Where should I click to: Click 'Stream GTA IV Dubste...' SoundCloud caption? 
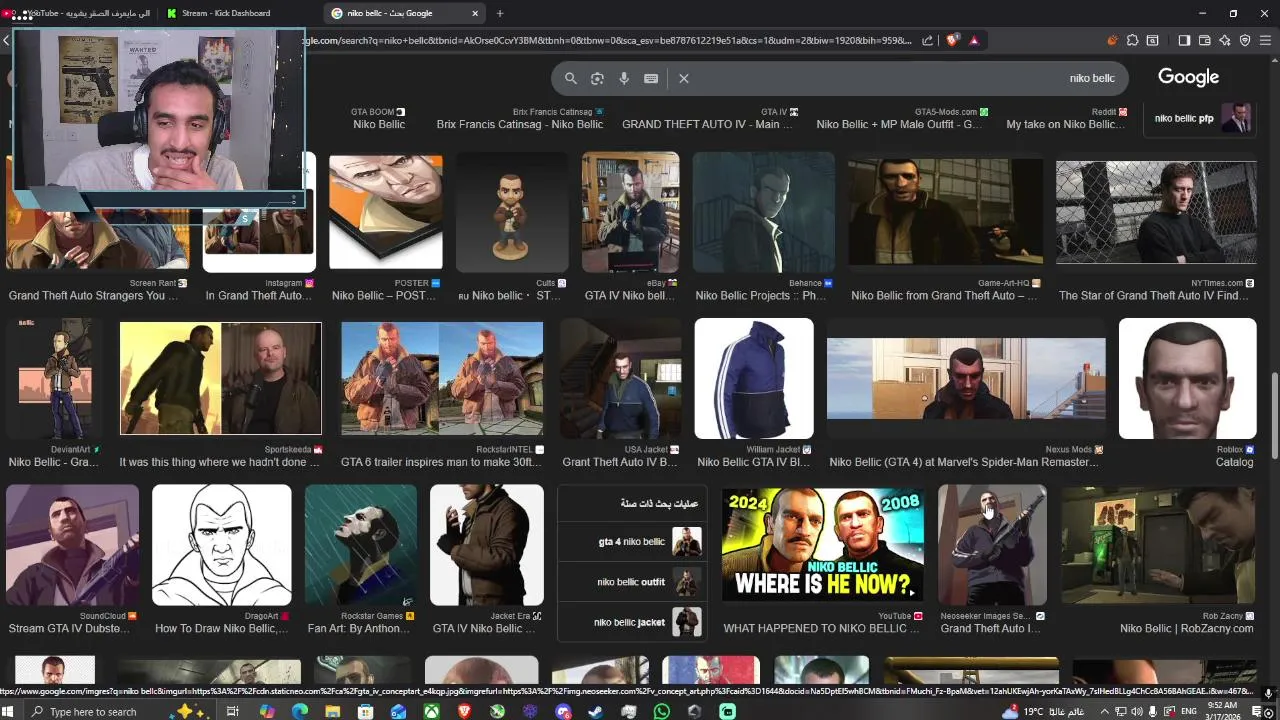(69, 628)
